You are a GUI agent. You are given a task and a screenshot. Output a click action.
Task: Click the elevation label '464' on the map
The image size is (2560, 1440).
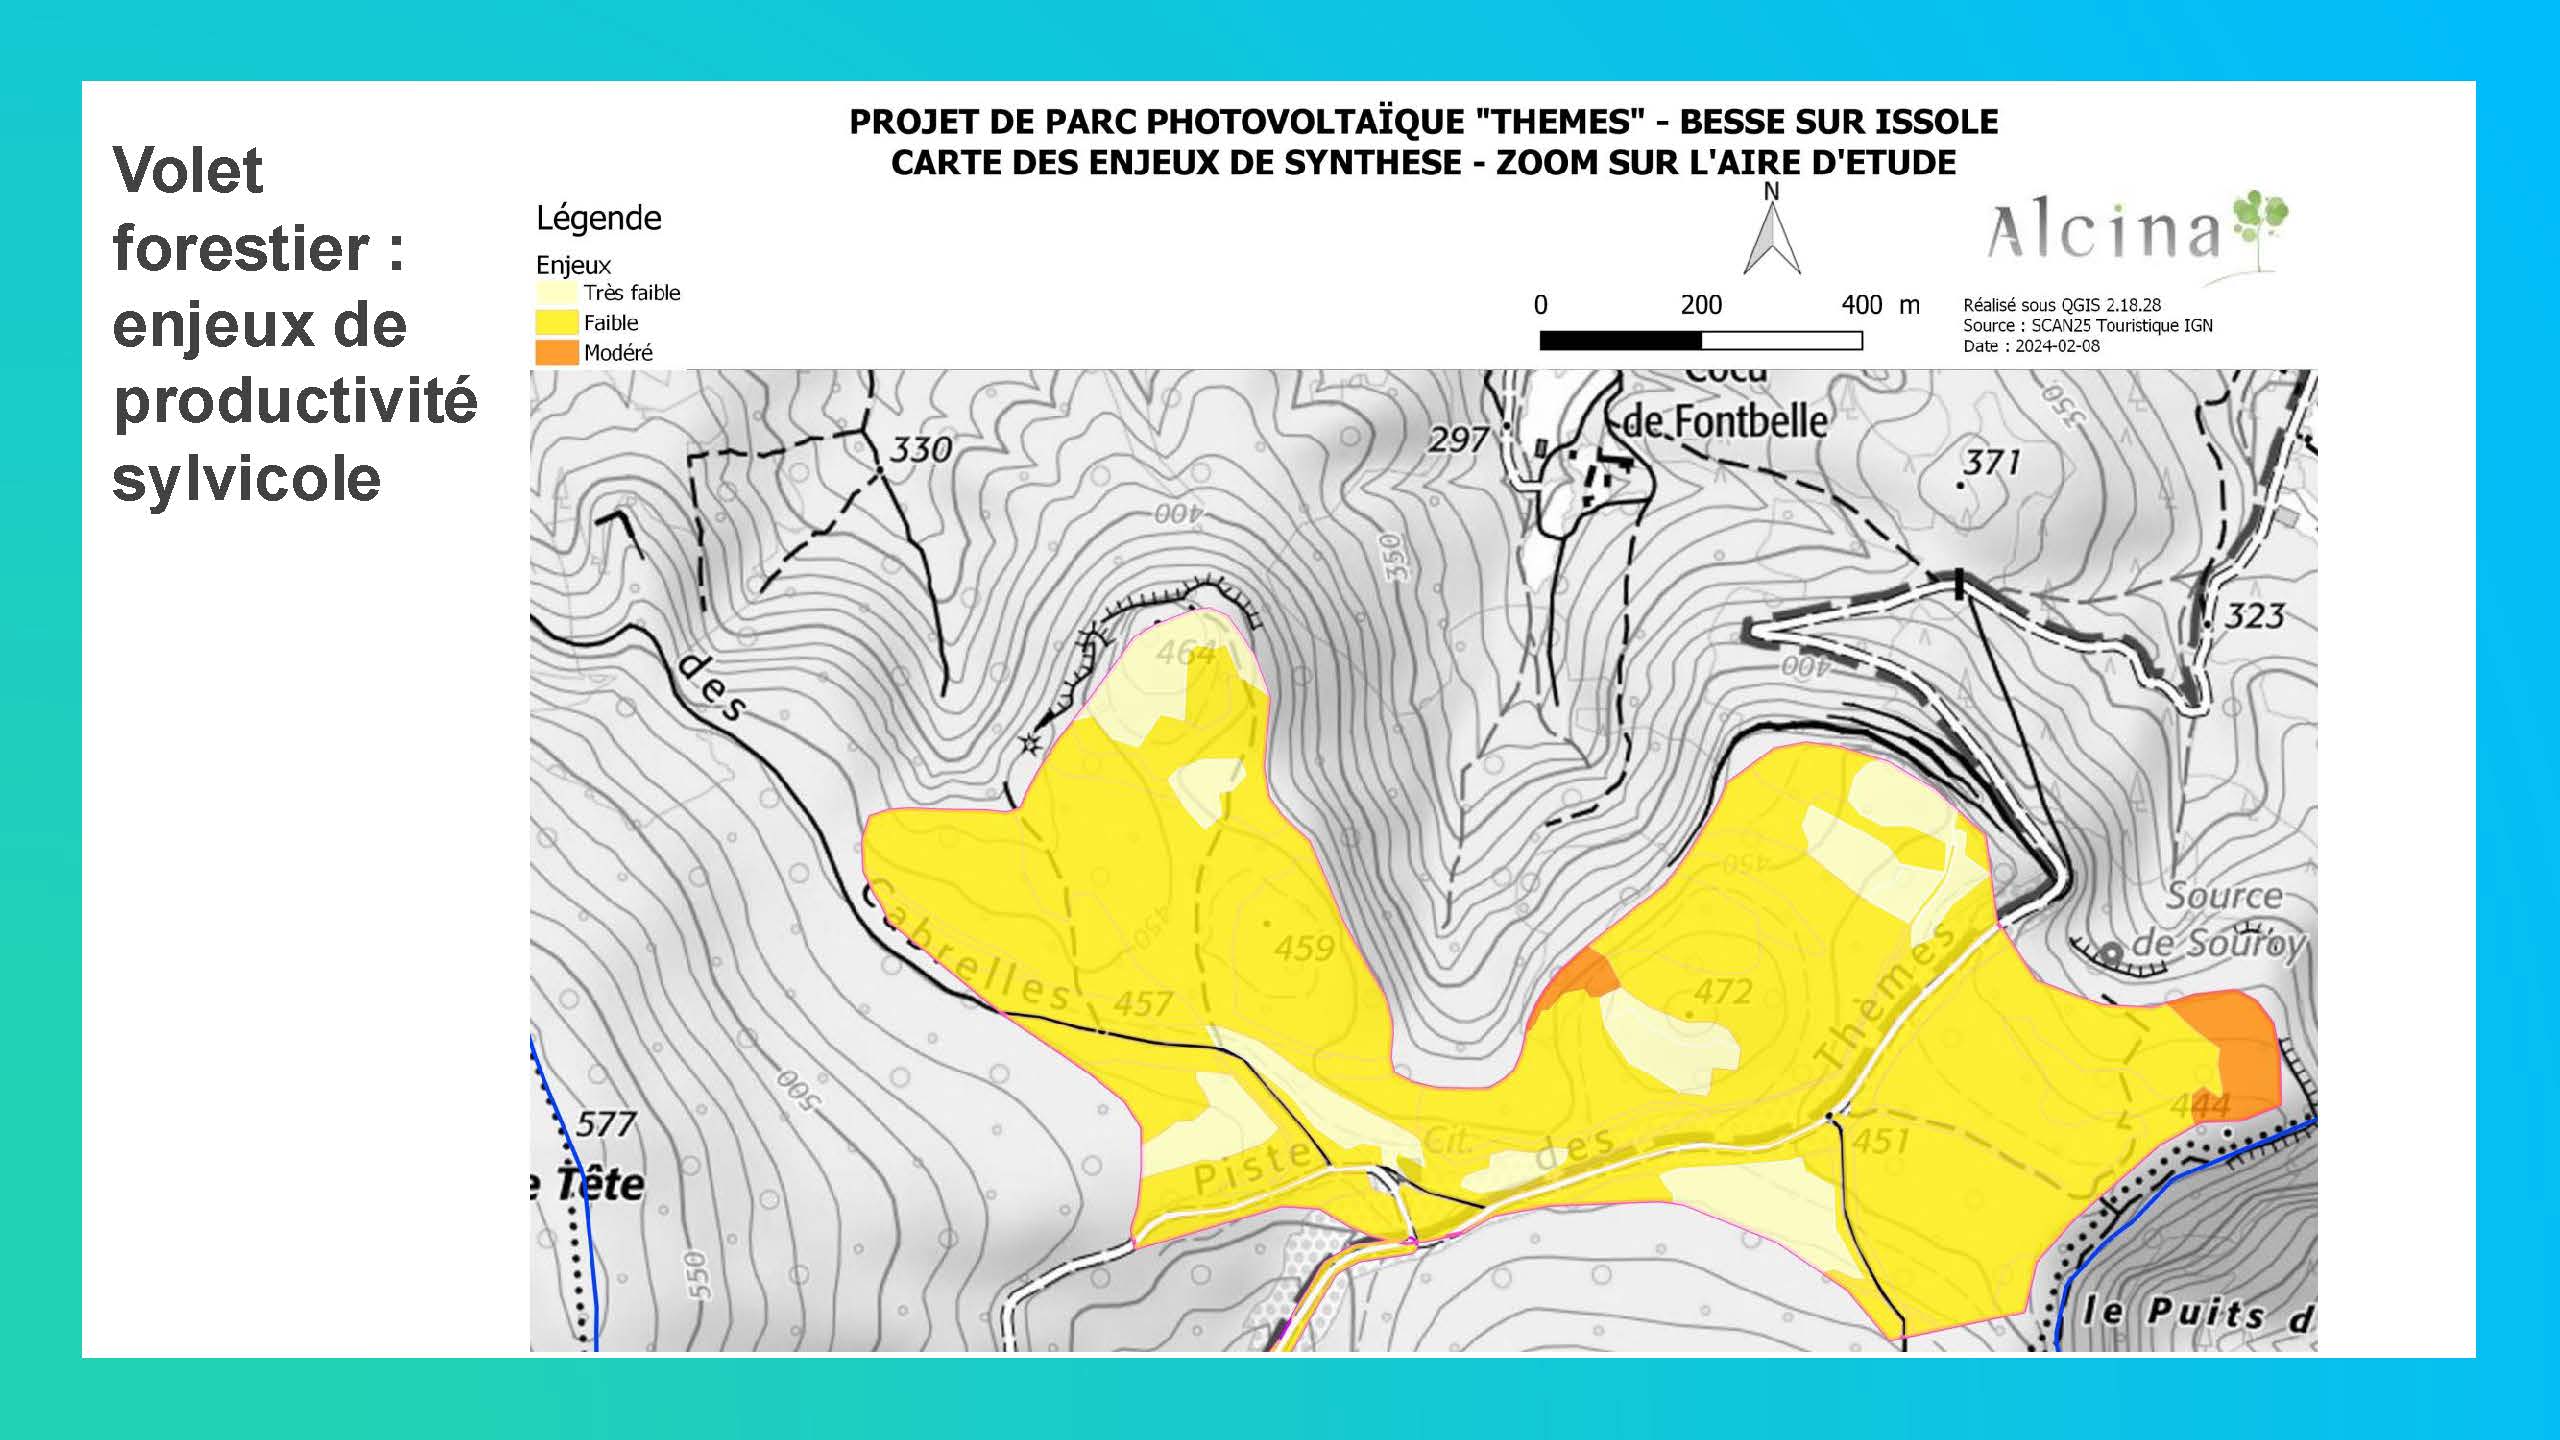pos(1186,653)
